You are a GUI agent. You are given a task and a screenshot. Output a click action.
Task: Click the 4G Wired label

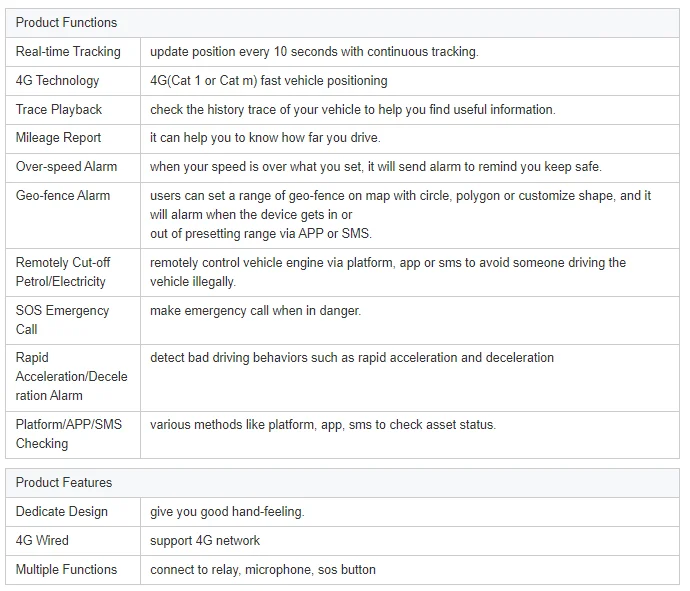pyautogui.click(x=42, y=540)
